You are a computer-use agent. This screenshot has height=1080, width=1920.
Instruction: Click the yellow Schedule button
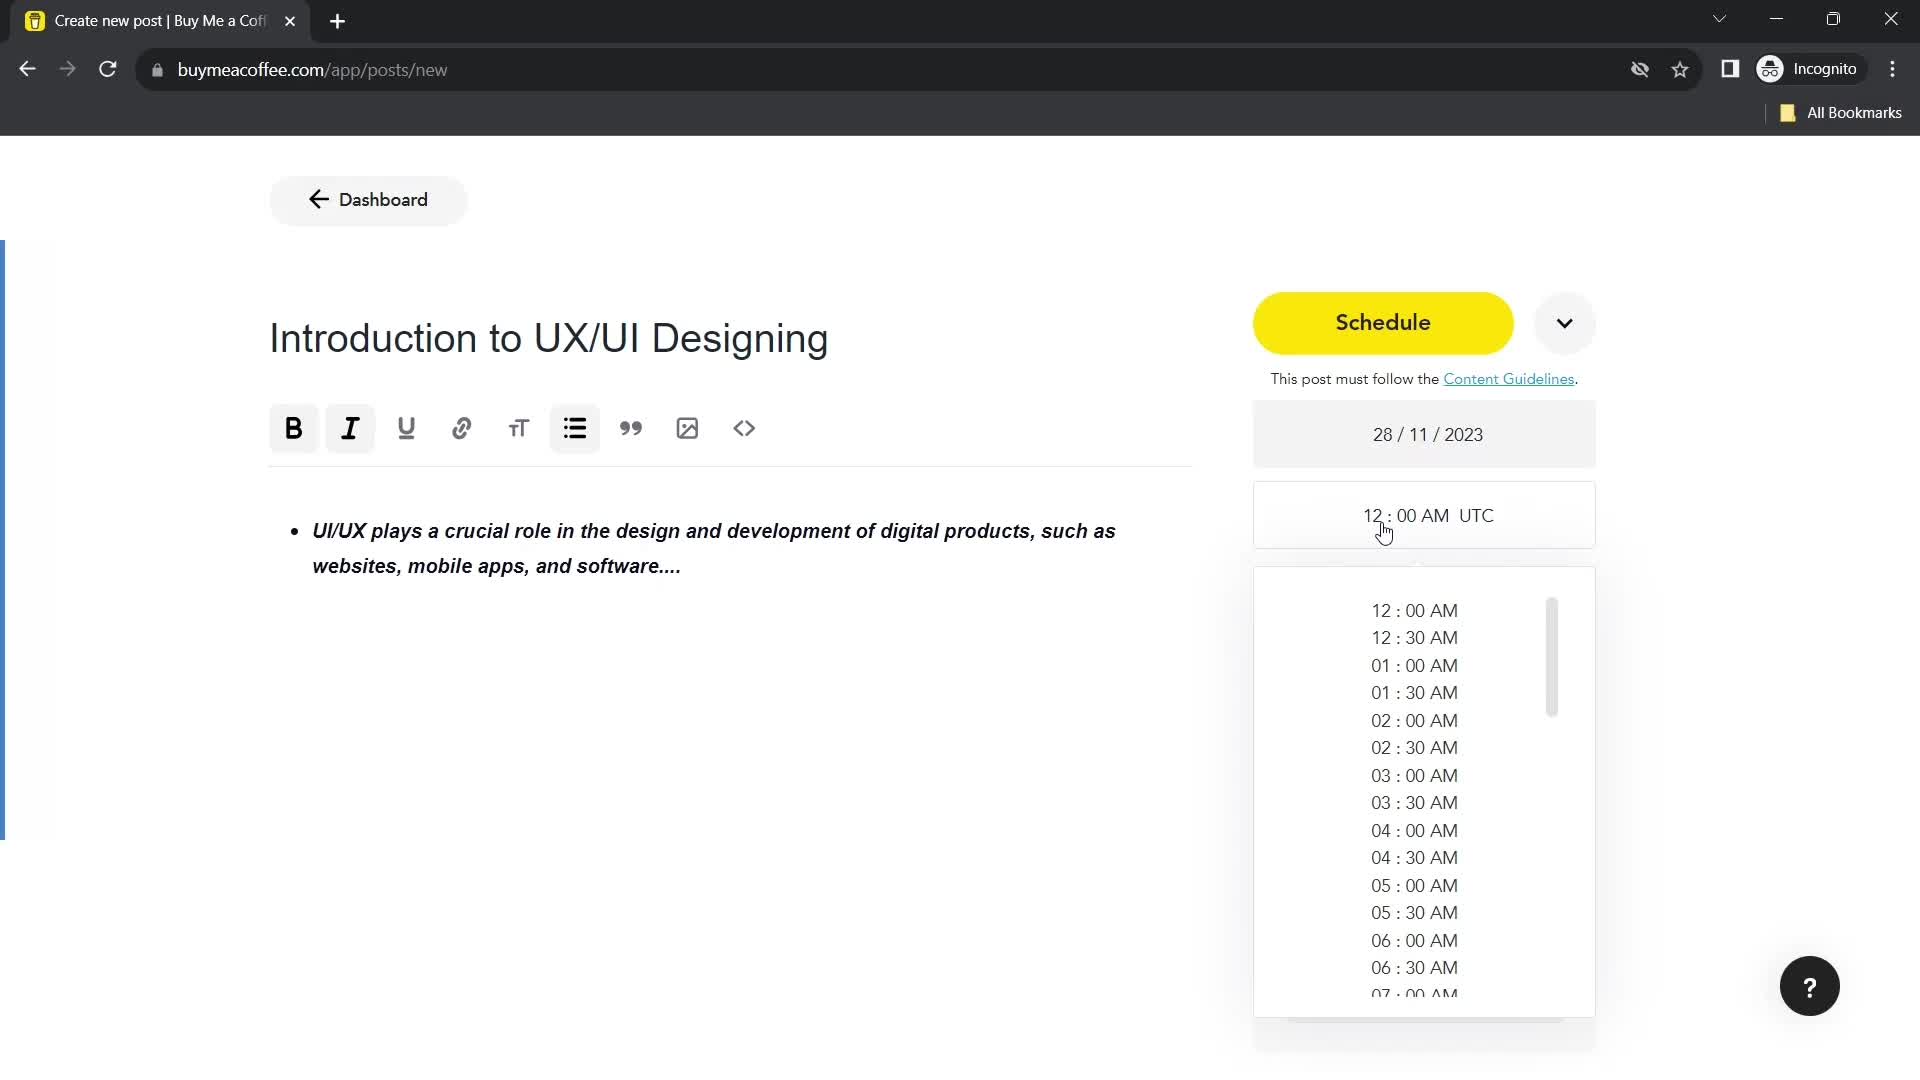point(1383,323)
